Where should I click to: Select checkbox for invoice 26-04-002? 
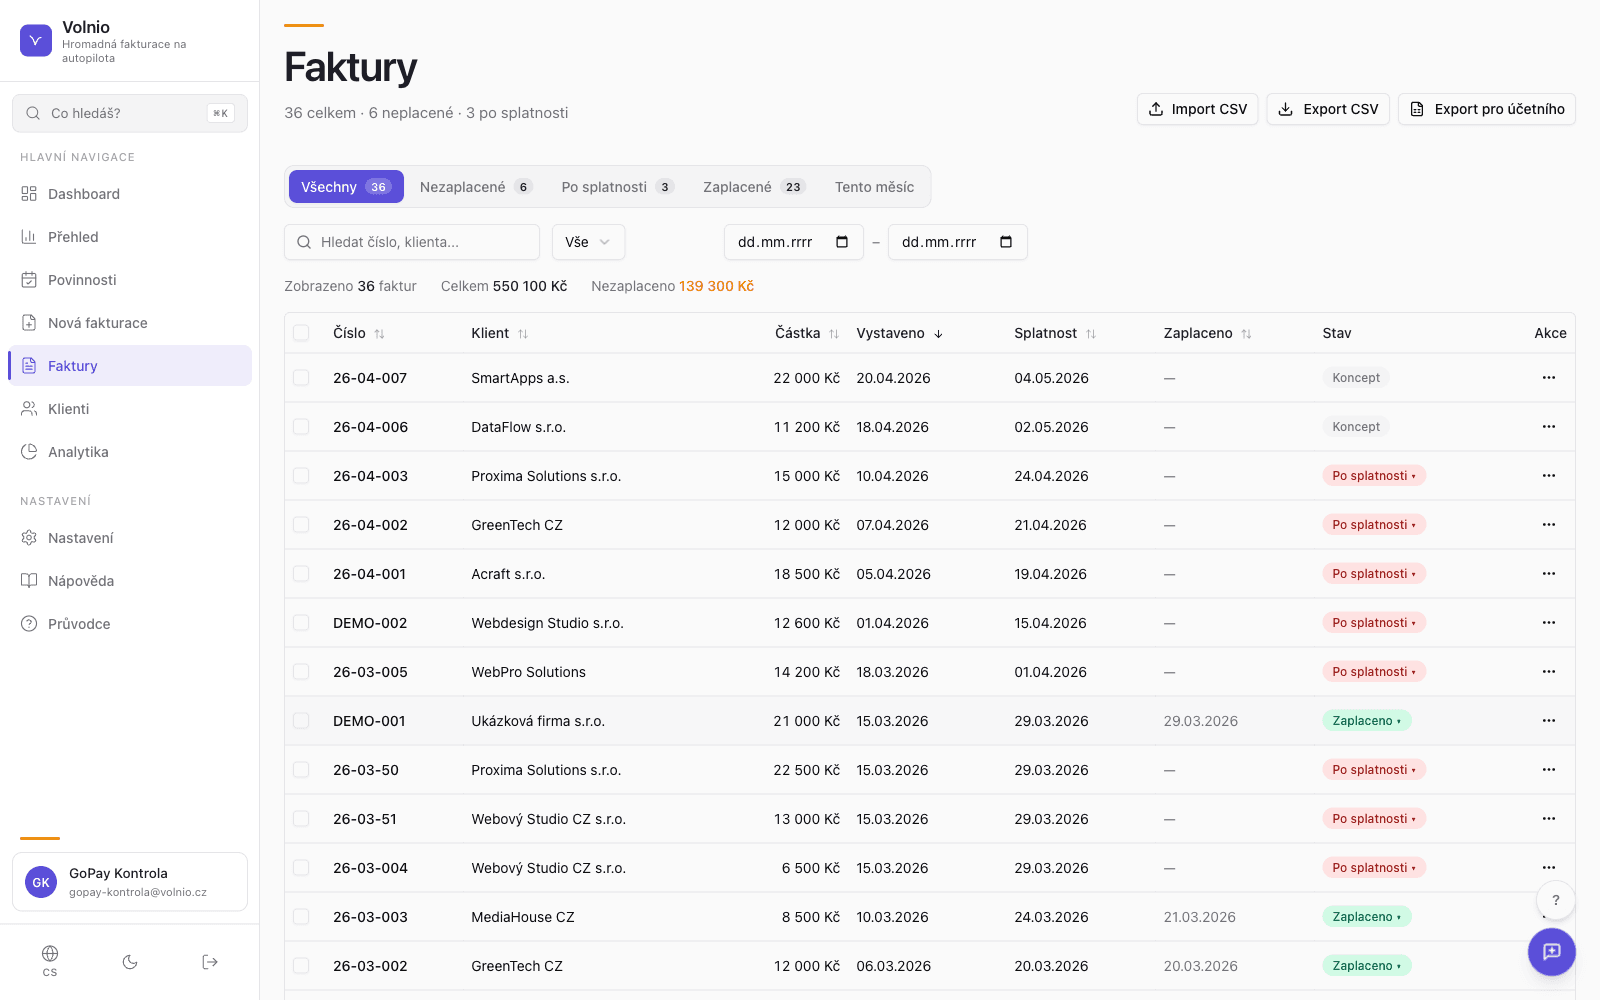point(301,525)
